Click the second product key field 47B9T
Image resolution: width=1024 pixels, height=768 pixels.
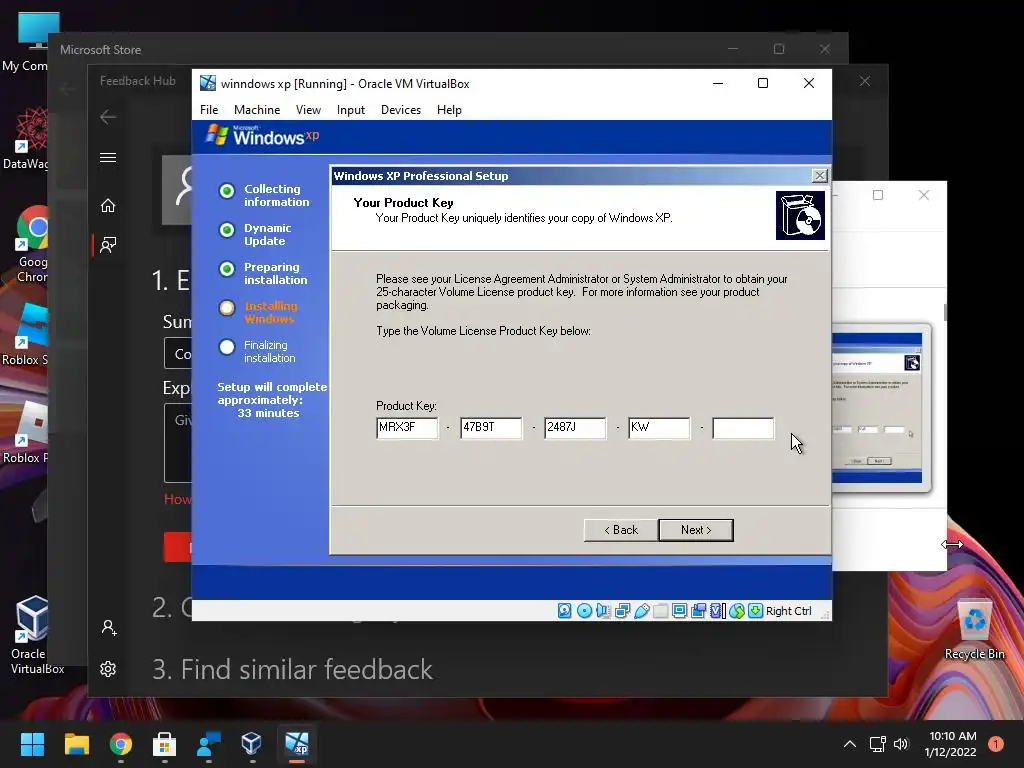tap(491, 428)
